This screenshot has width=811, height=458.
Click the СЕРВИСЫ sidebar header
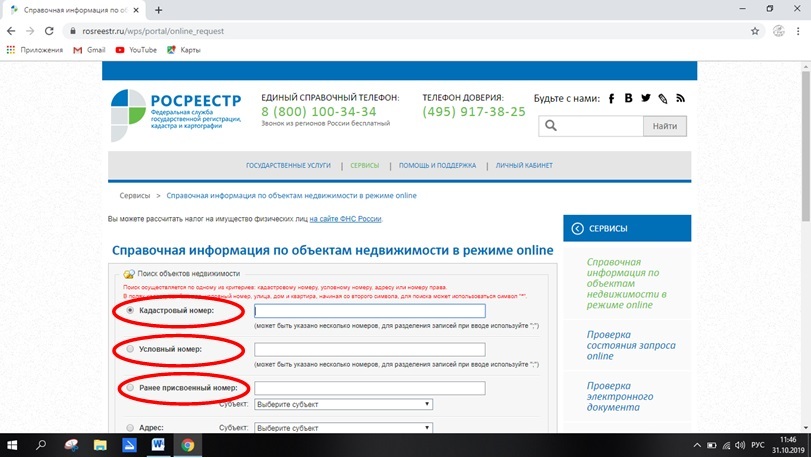pos(627,228)
